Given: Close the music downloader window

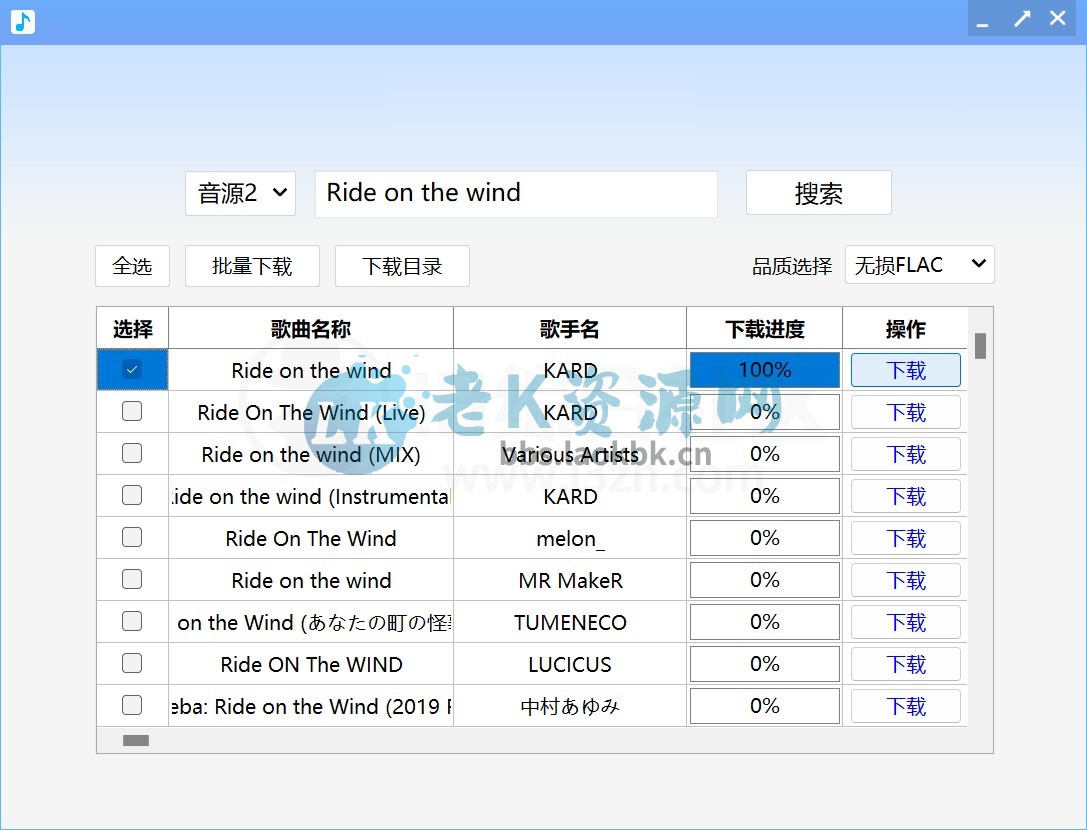Looking at the screenshot, I should tap(1058, 19).
